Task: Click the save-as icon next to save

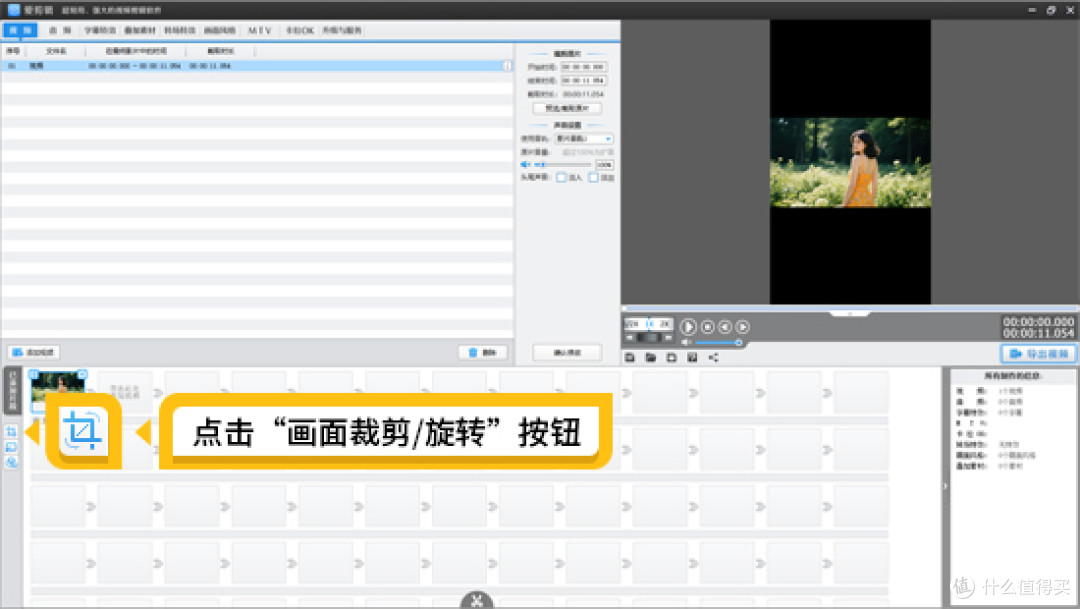Action: 692,358
